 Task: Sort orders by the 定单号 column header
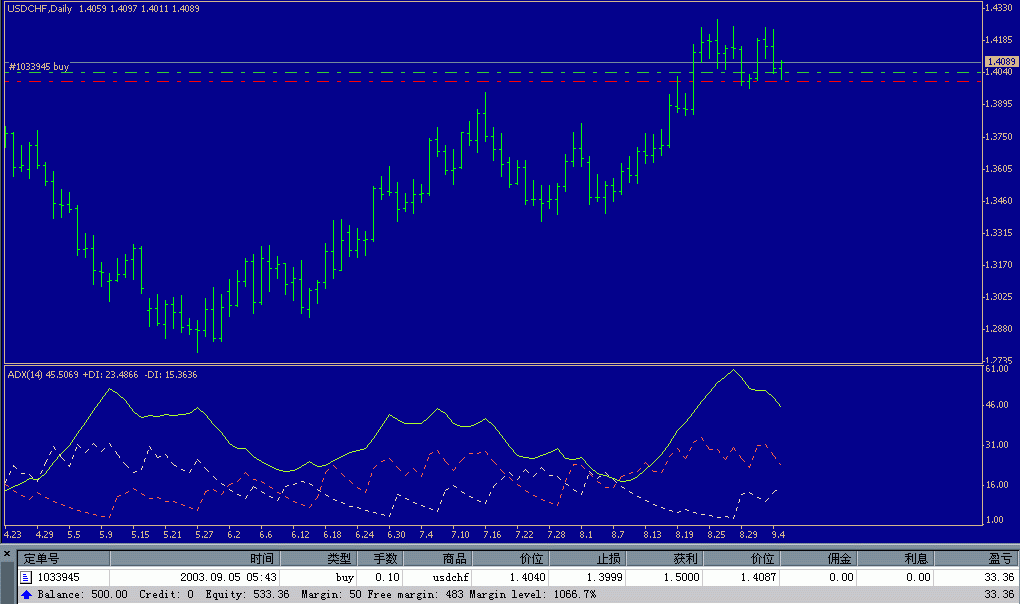click(64, 558)
